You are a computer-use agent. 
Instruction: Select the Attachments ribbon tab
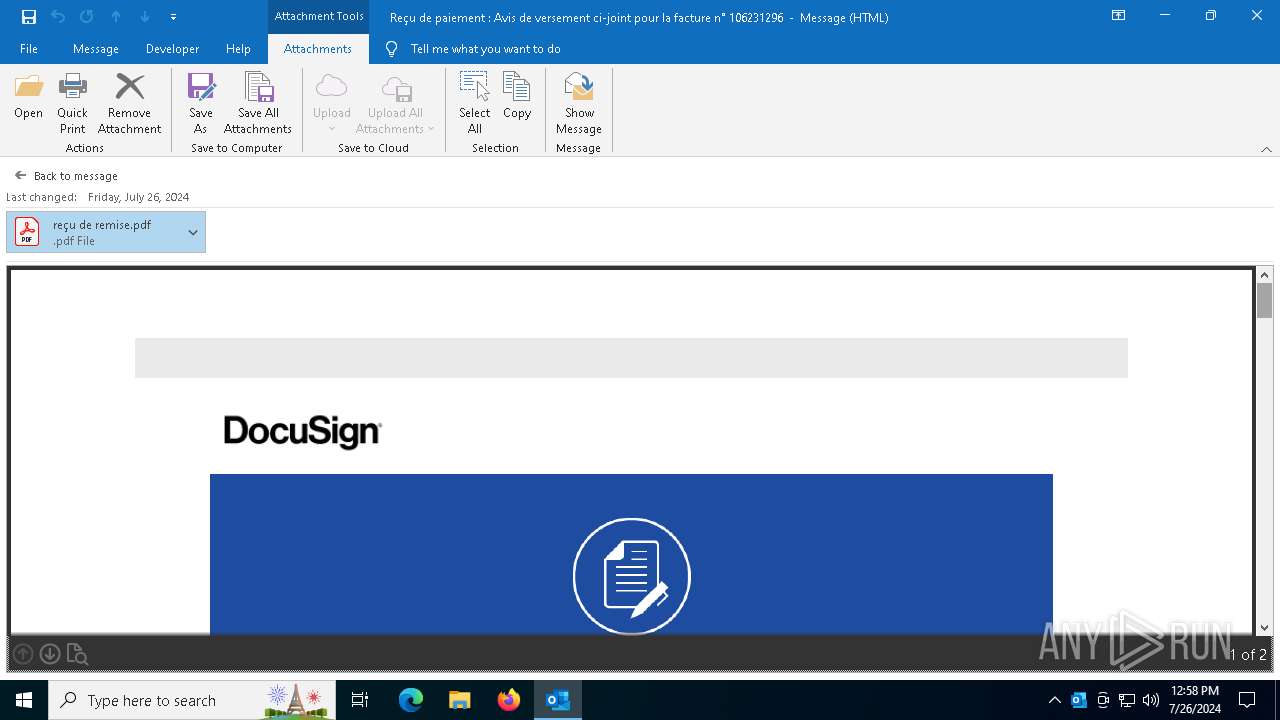click(318, 49)
